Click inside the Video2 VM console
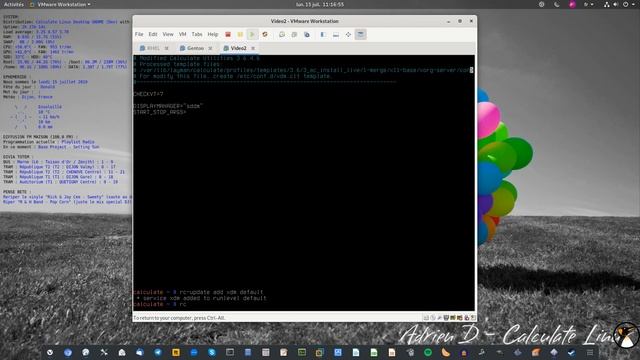 tap(304, 183)
